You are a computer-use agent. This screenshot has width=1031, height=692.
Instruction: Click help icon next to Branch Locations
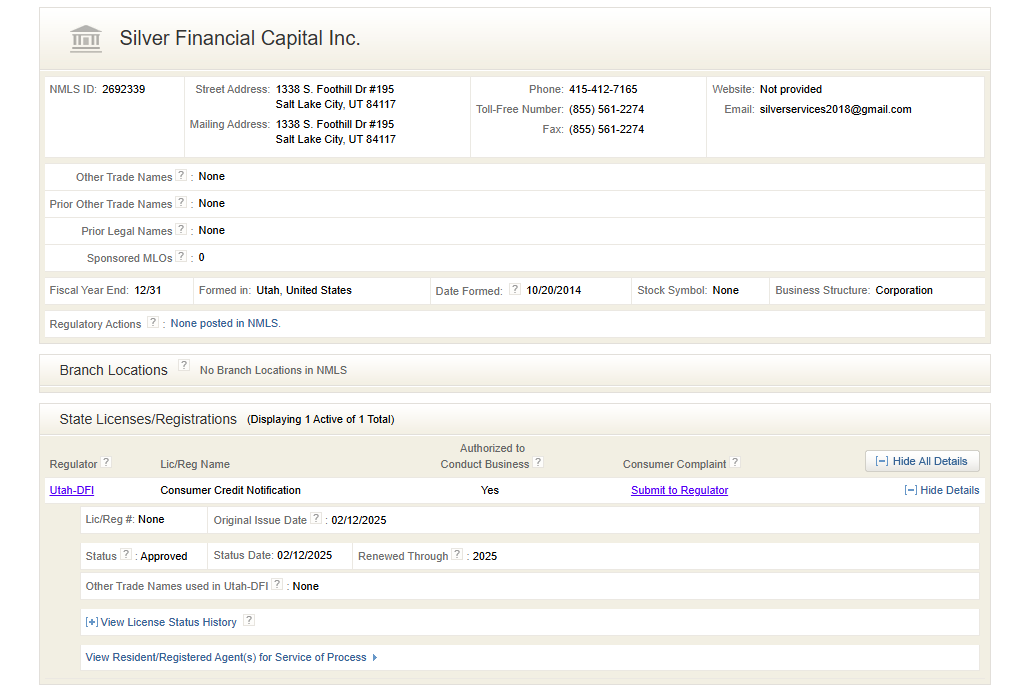coord(184,366)
